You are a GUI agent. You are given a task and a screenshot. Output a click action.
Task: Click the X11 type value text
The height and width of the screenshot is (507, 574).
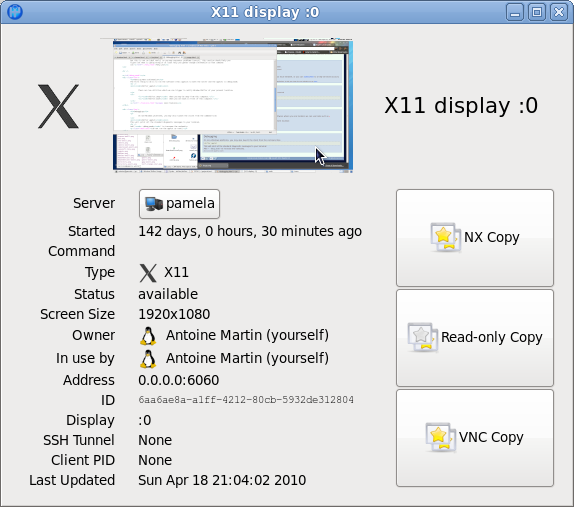tap(176, 273)
